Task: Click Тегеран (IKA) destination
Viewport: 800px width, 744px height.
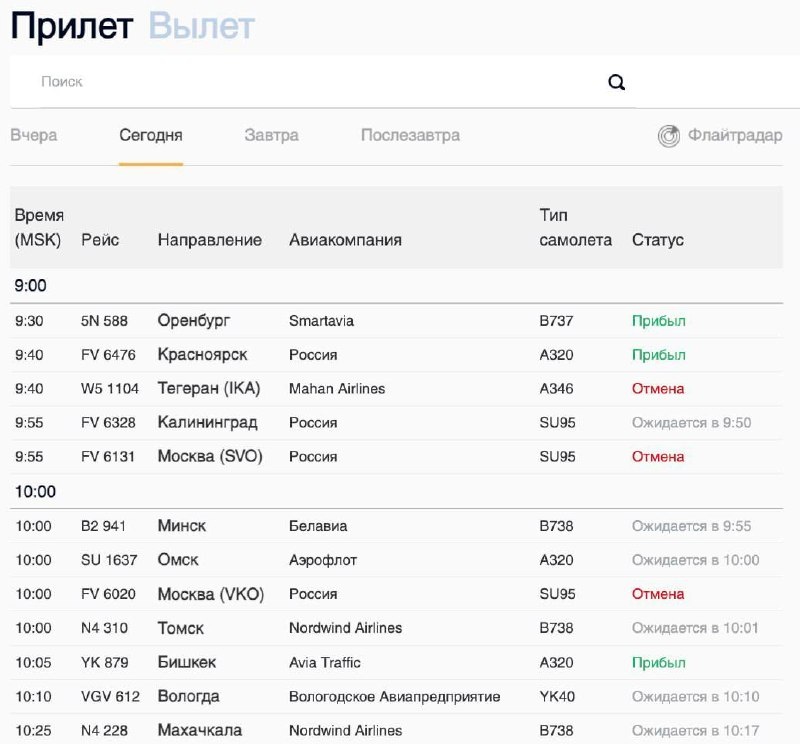Action: [x=209, y=388]
